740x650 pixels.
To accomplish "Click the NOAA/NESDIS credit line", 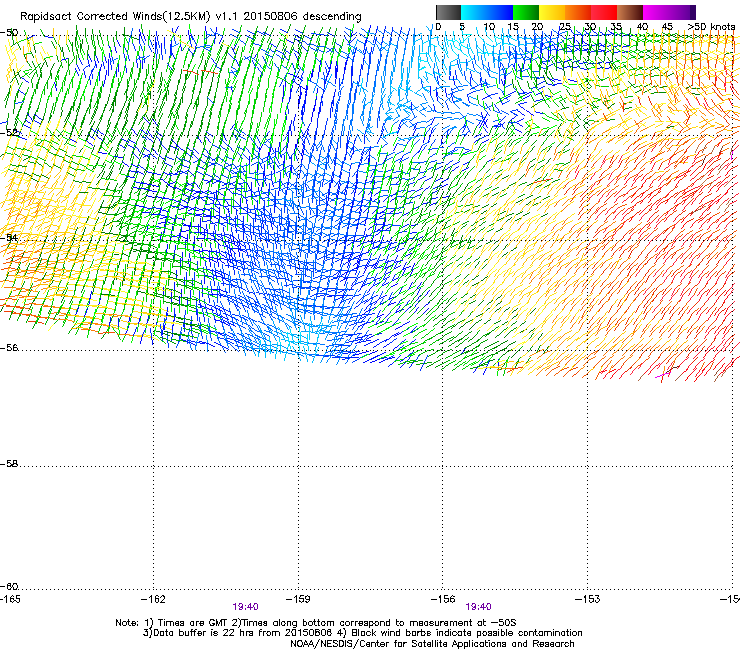I will click(x=432, y=644).
